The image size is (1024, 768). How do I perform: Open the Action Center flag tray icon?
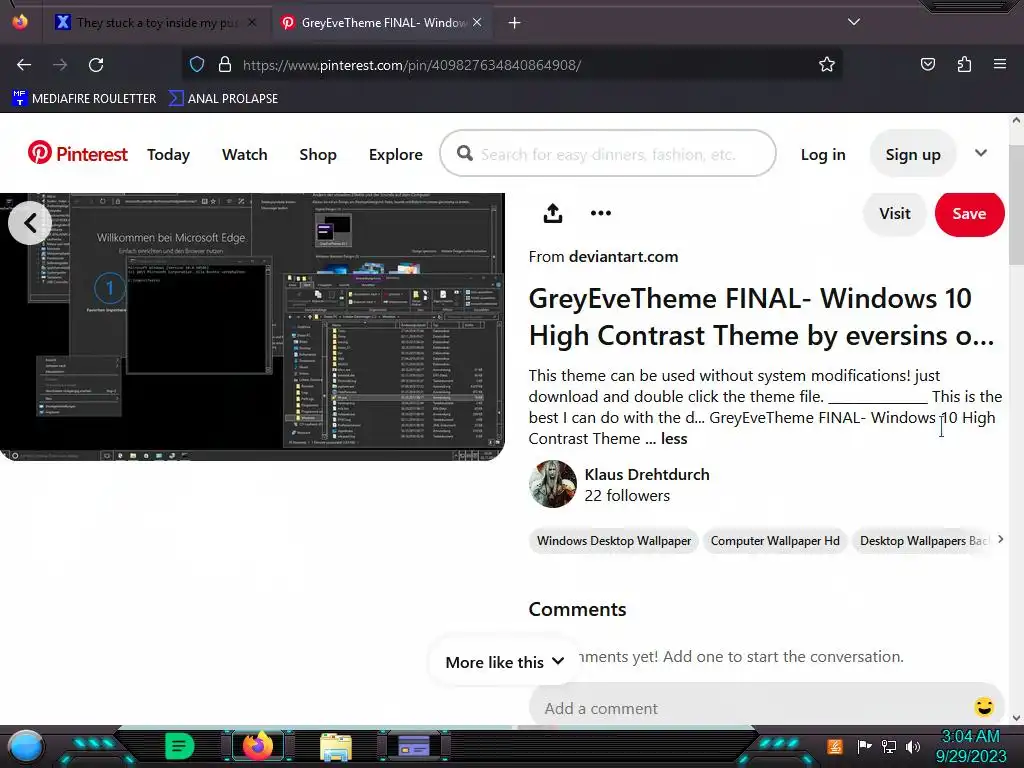click(x=864, y=746)
